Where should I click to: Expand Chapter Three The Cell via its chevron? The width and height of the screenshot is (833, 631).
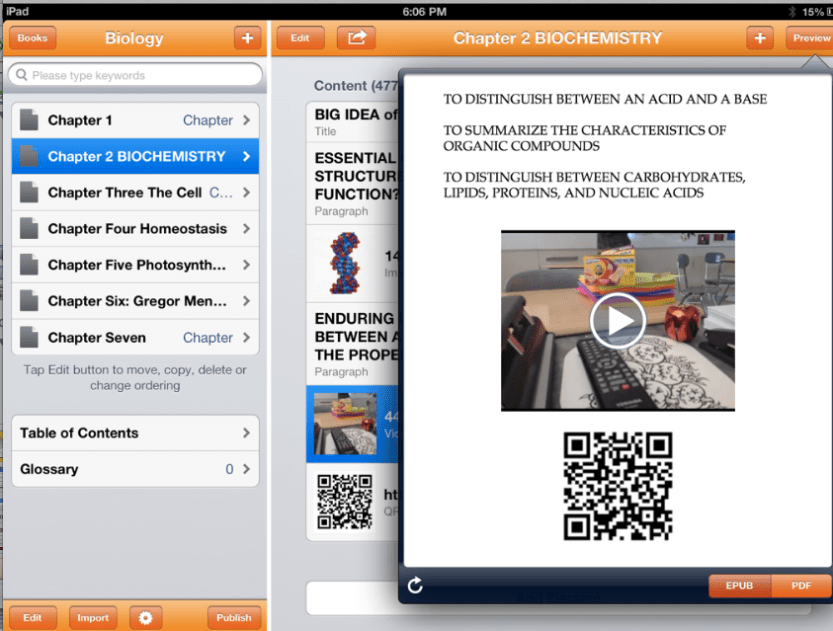tap(250, 192)
